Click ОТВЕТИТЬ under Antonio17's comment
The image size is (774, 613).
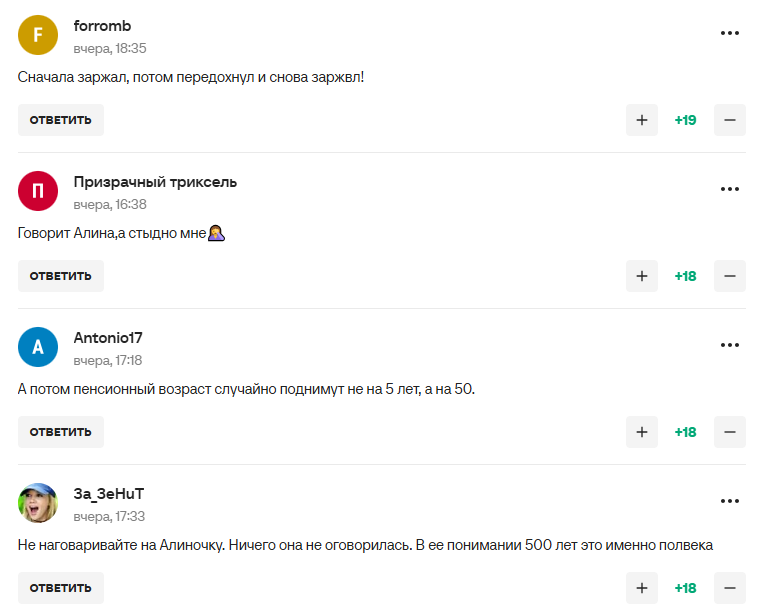[x=61, y=432]
